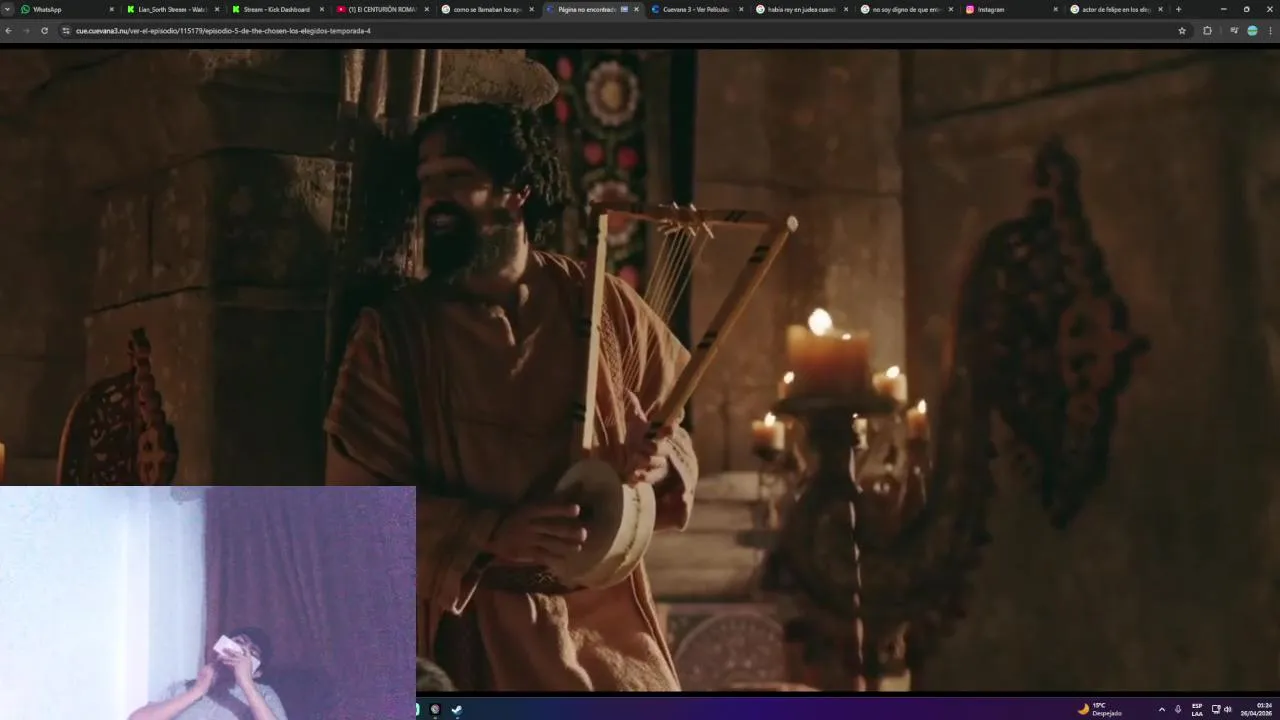This screenshot has height=720, width=1280.
Task: Go forward to the next page
Action: [26, 31]
